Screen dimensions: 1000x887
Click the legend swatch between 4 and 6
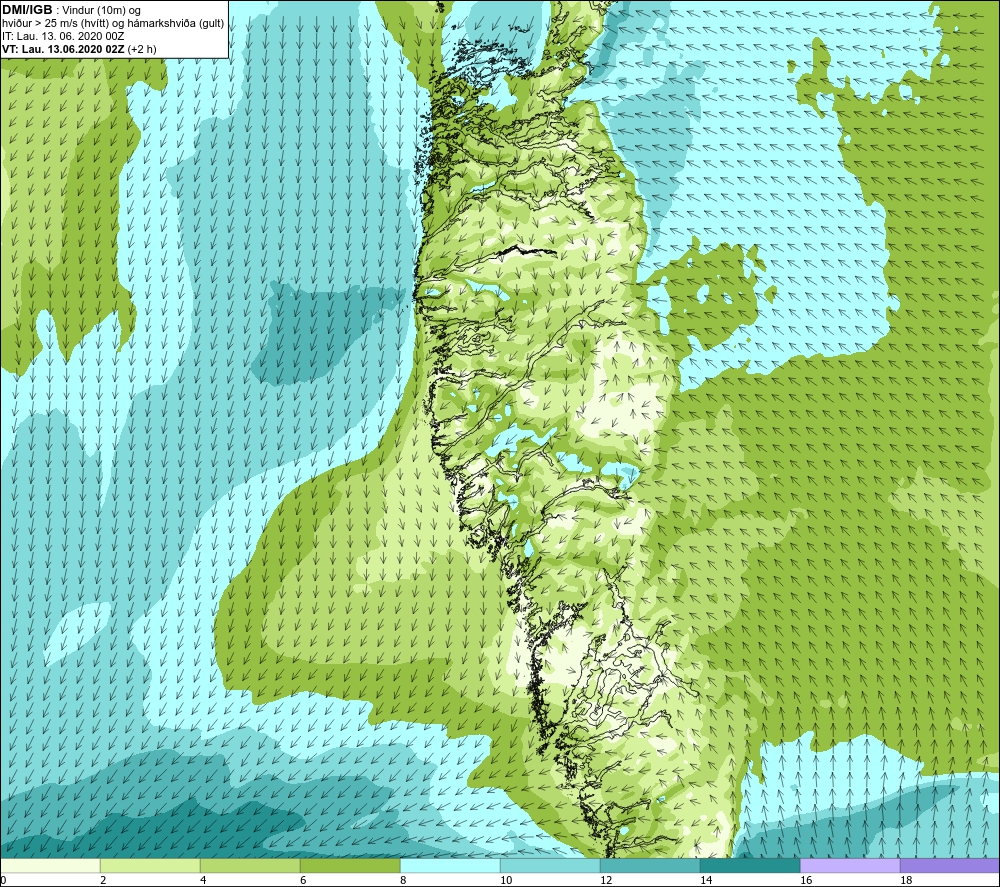tap(250, 865)
